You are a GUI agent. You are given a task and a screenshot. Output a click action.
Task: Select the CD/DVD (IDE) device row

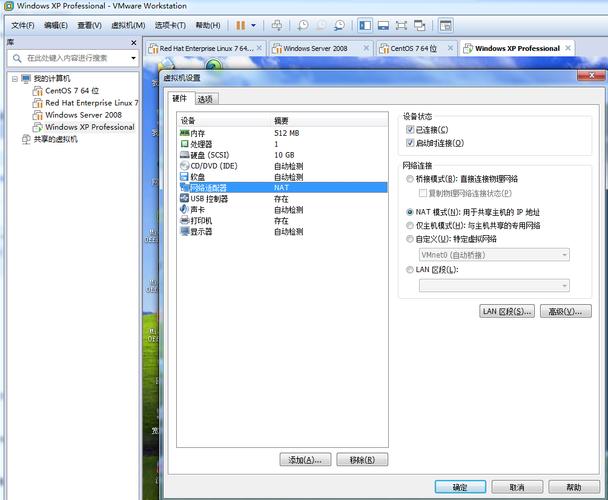(283, 166)
